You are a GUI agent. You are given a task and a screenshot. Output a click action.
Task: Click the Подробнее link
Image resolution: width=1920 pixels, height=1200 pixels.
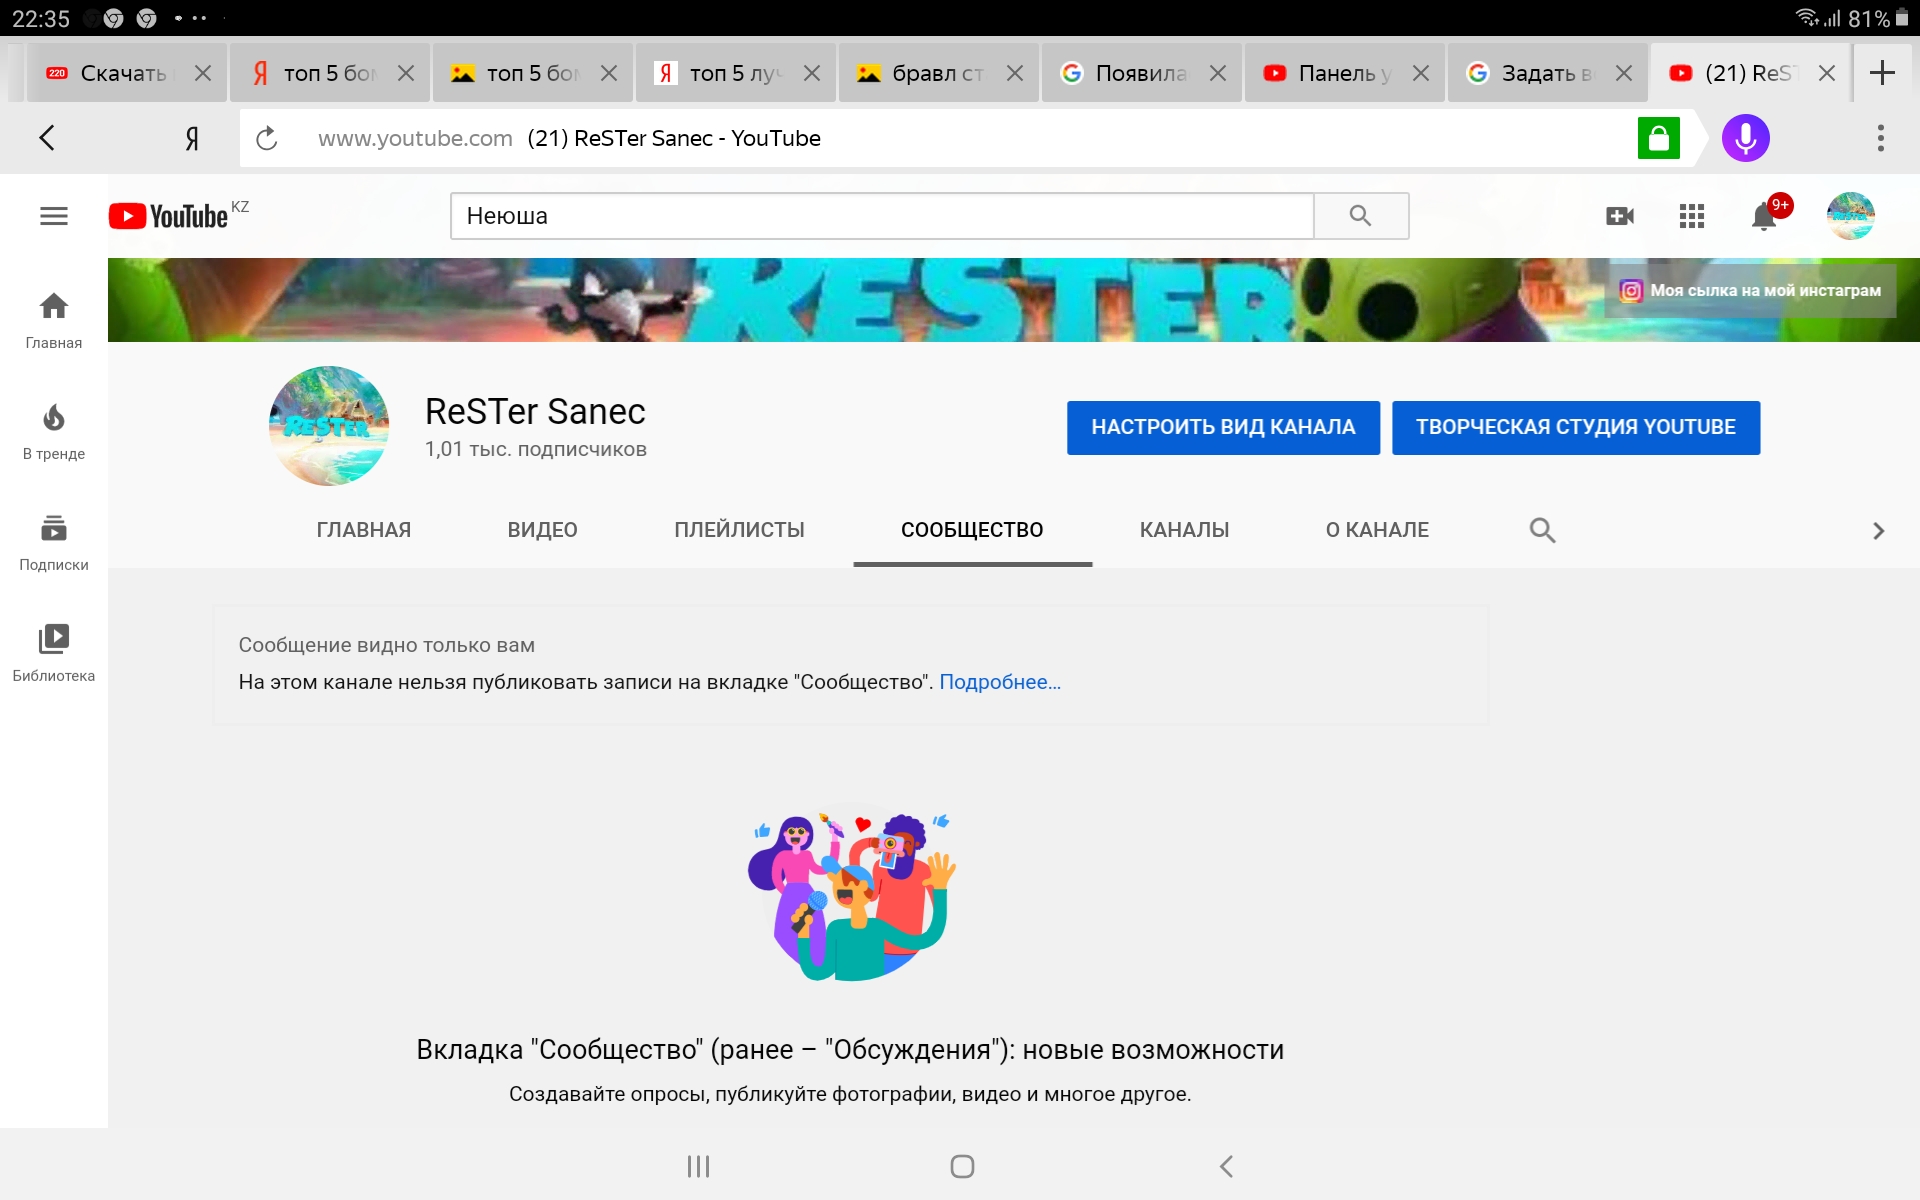[1001, 682]
